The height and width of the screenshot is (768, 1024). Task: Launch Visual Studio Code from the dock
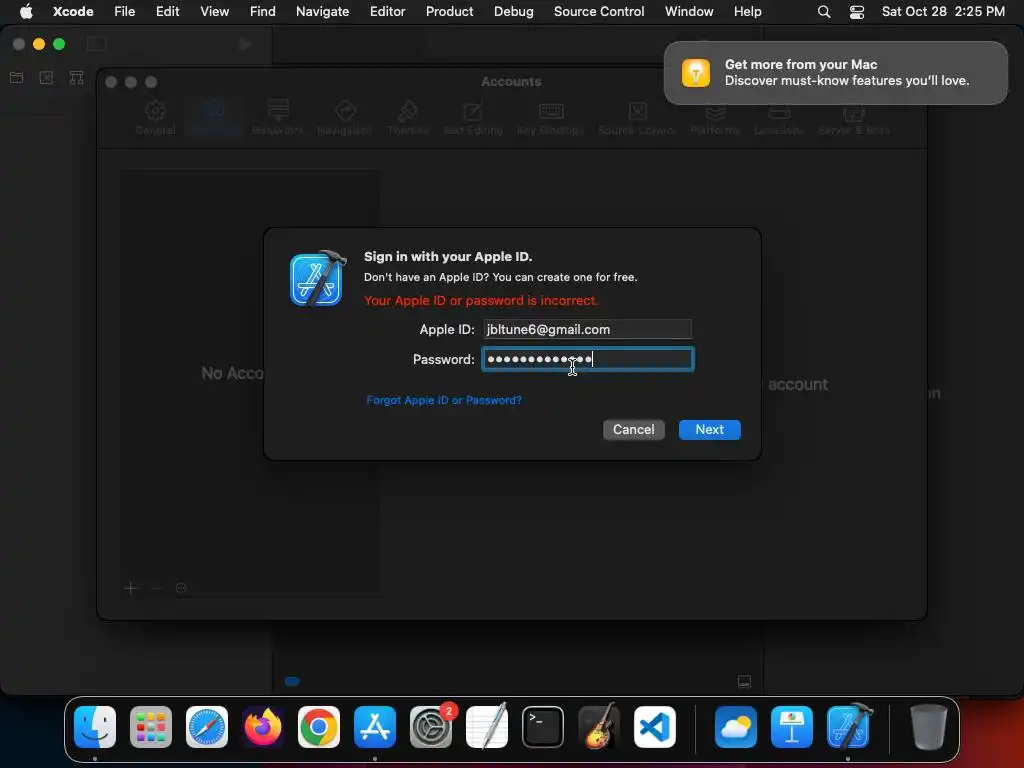(654, 726)
